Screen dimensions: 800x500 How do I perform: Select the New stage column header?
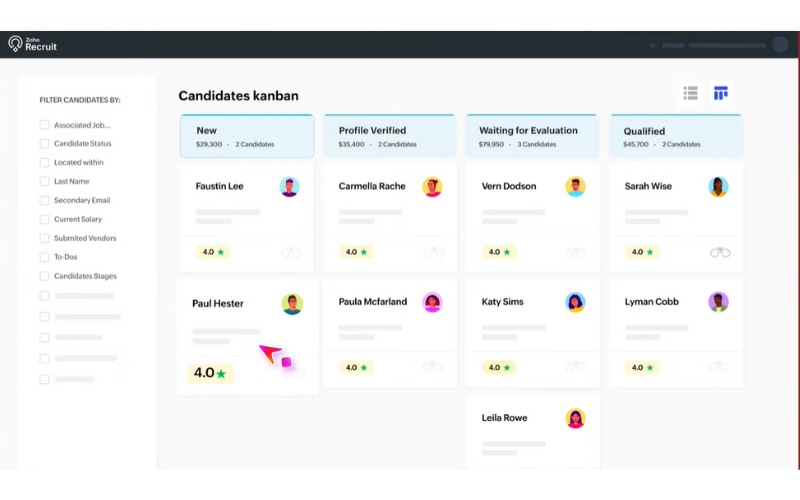(x=247, y=136)
